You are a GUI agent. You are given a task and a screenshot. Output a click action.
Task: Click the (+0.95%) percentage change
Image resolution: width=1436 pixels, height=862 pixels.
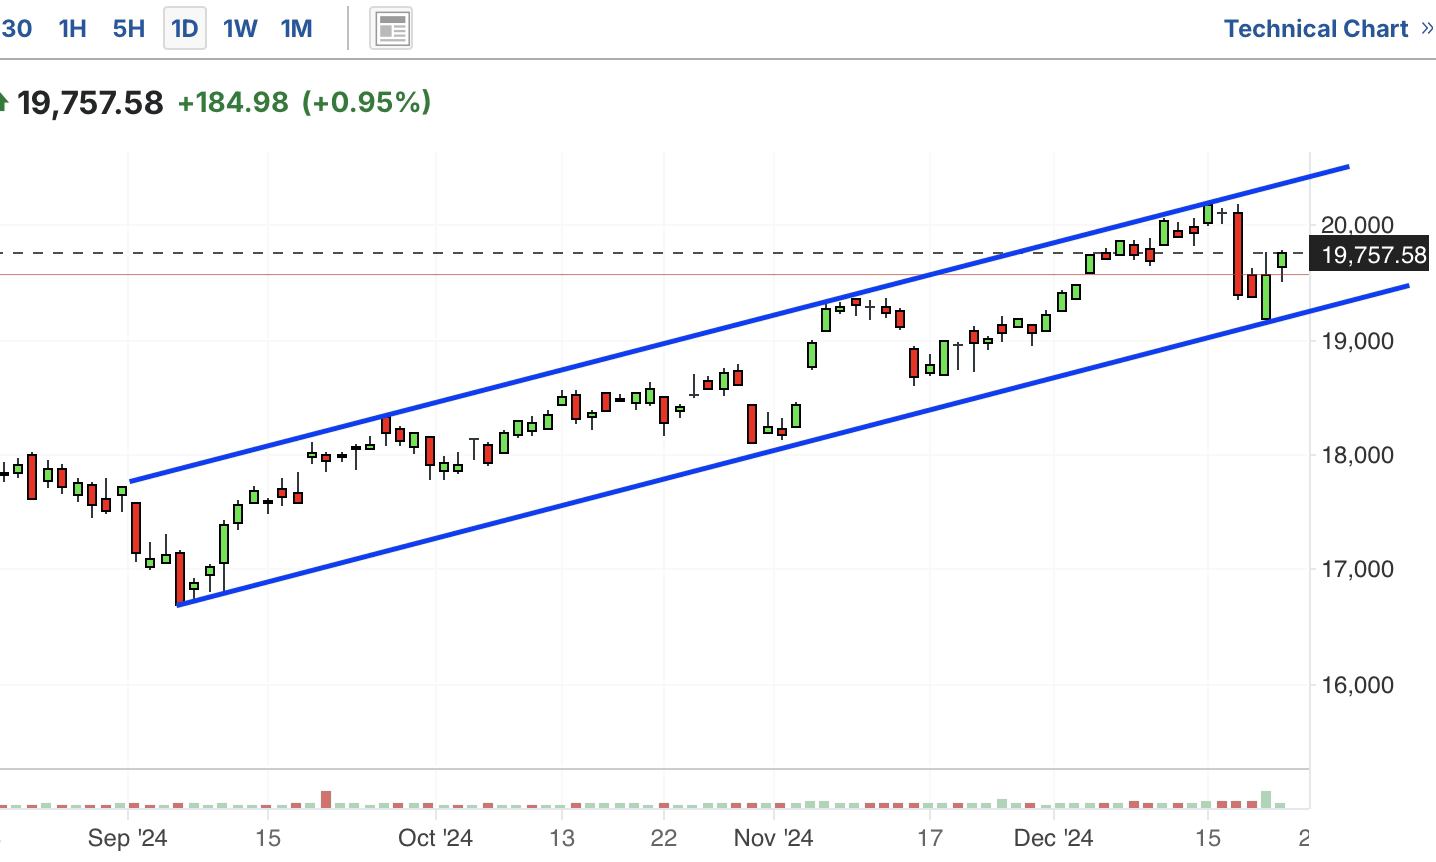(367, 102)
